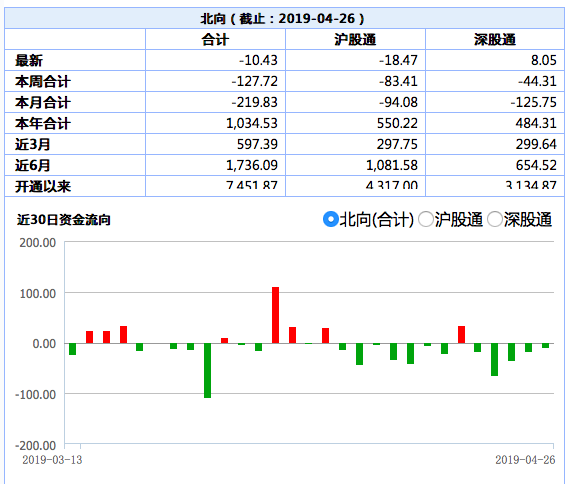
Task: Click the 北向 table title header
Action: 282,18
